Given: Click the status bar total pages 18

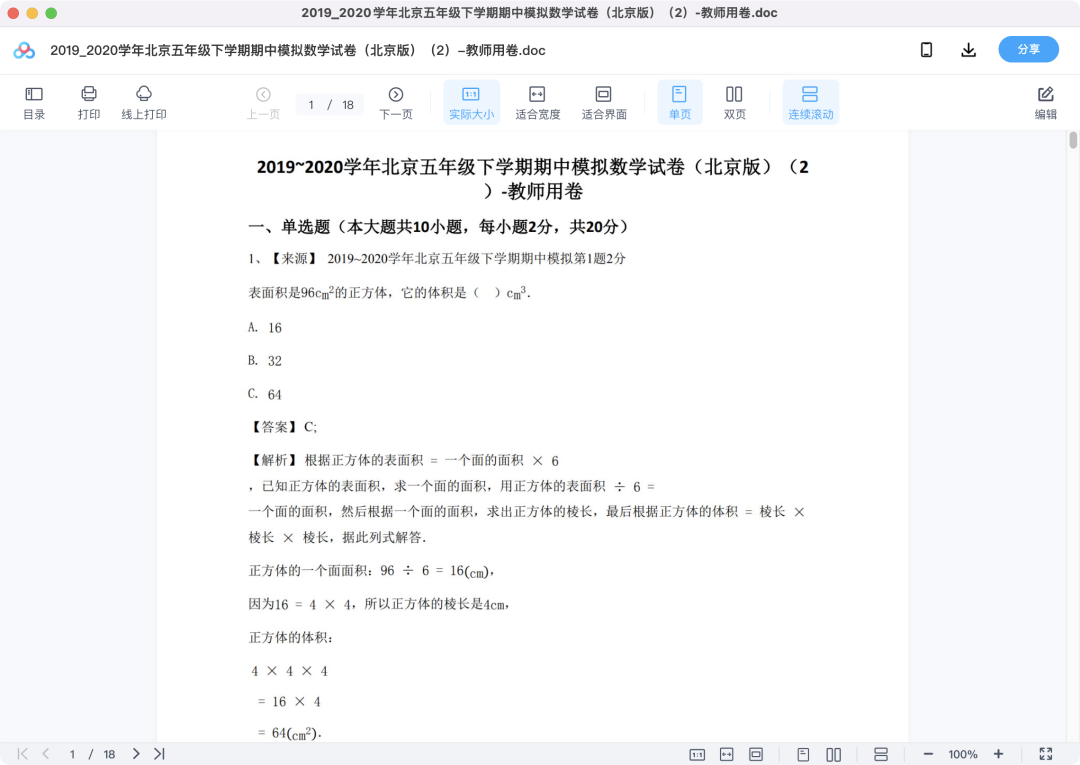Looking at the screenshot, I should [x=109, y=755].
